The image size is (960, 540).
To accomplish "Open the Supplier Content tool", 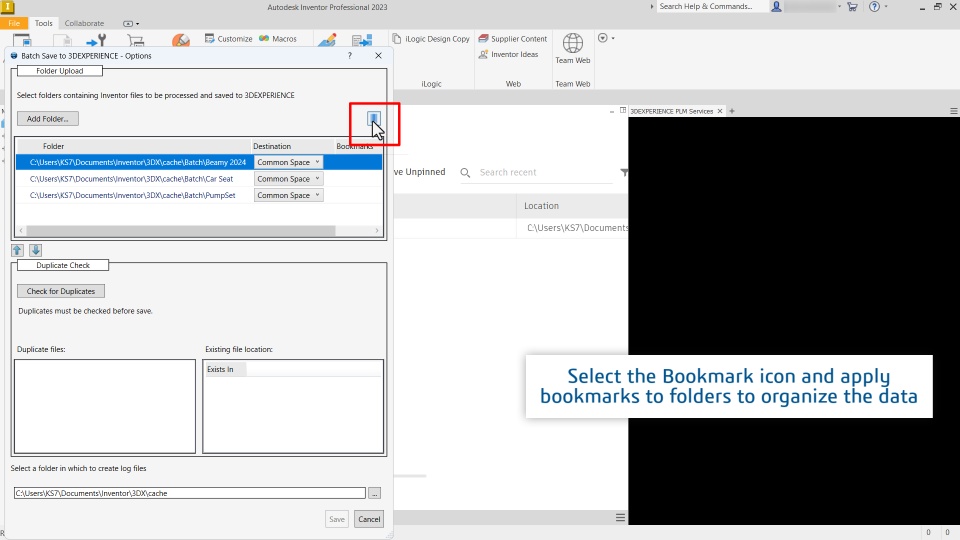I will (x=512, y=39).
